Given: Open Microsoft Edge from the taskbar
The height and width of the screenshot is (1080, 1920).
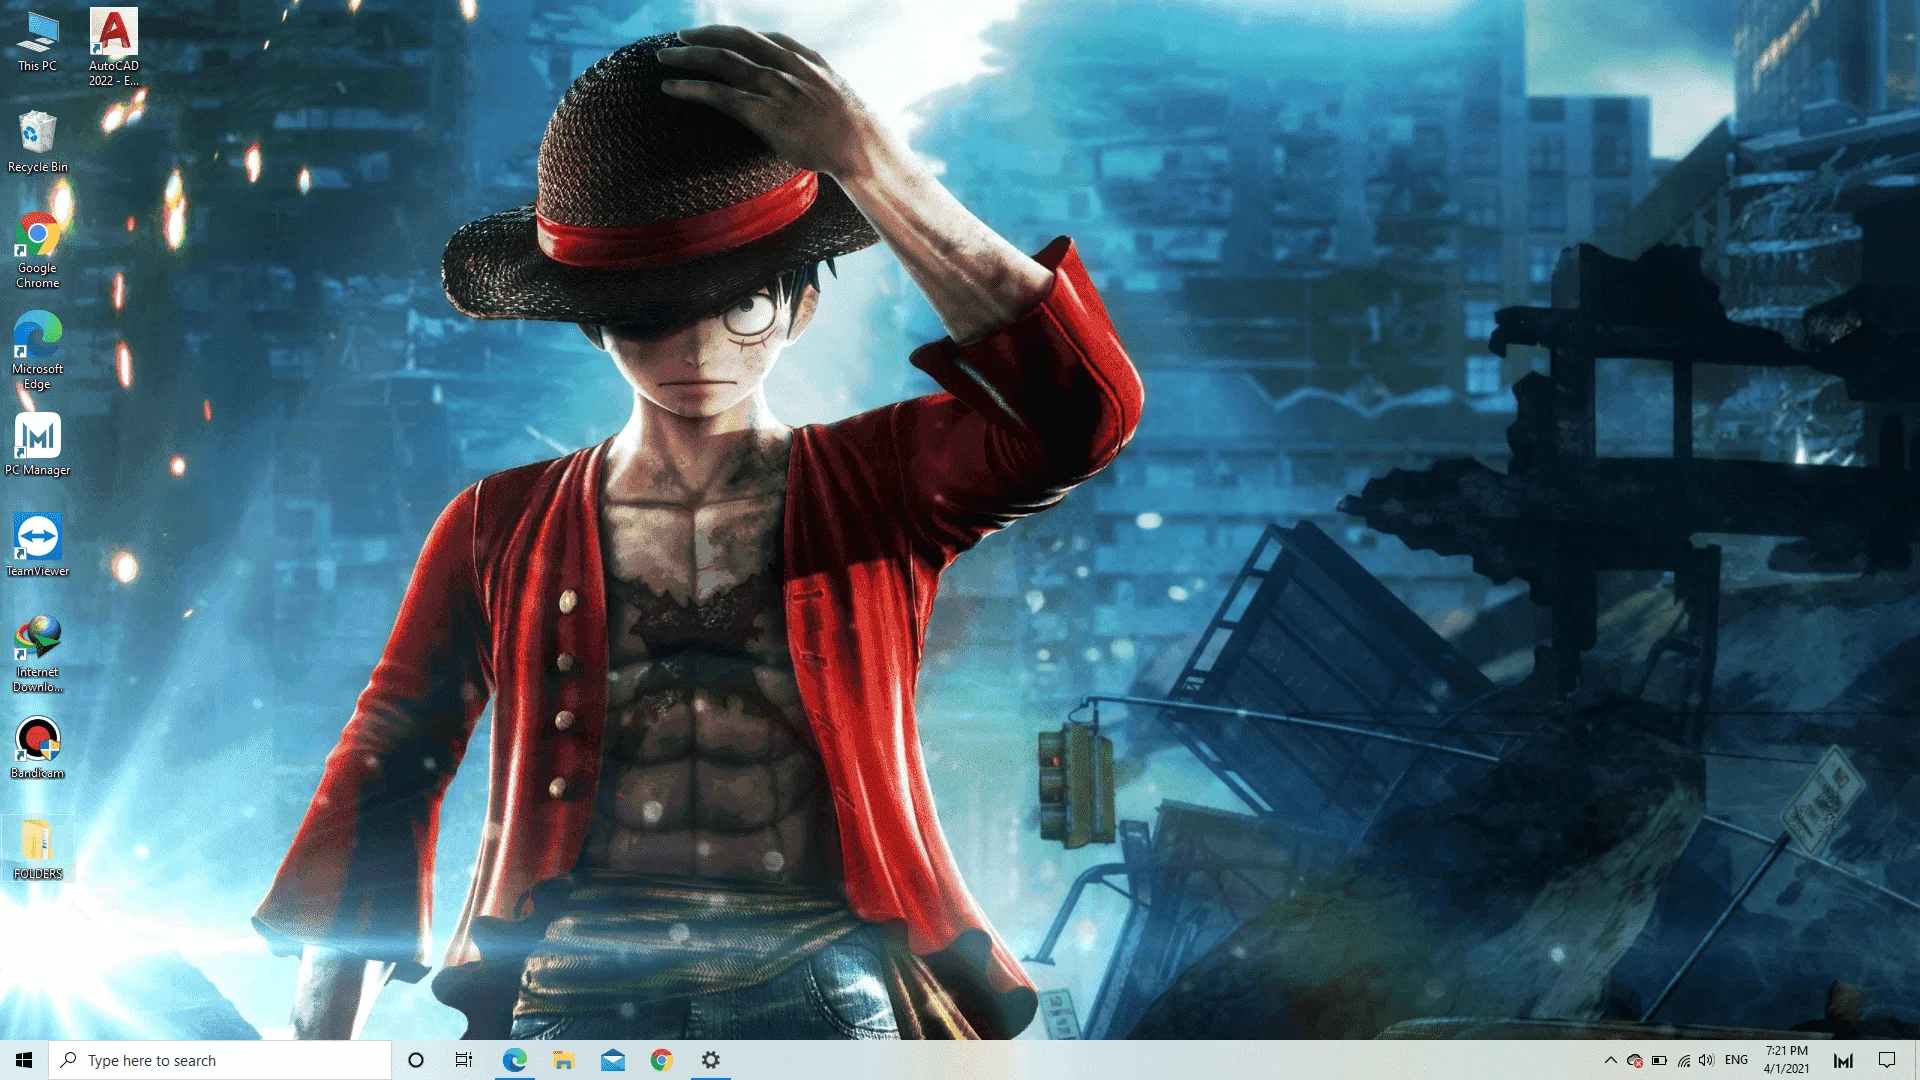Looking at the screenshot, I should pos(514,1060).
